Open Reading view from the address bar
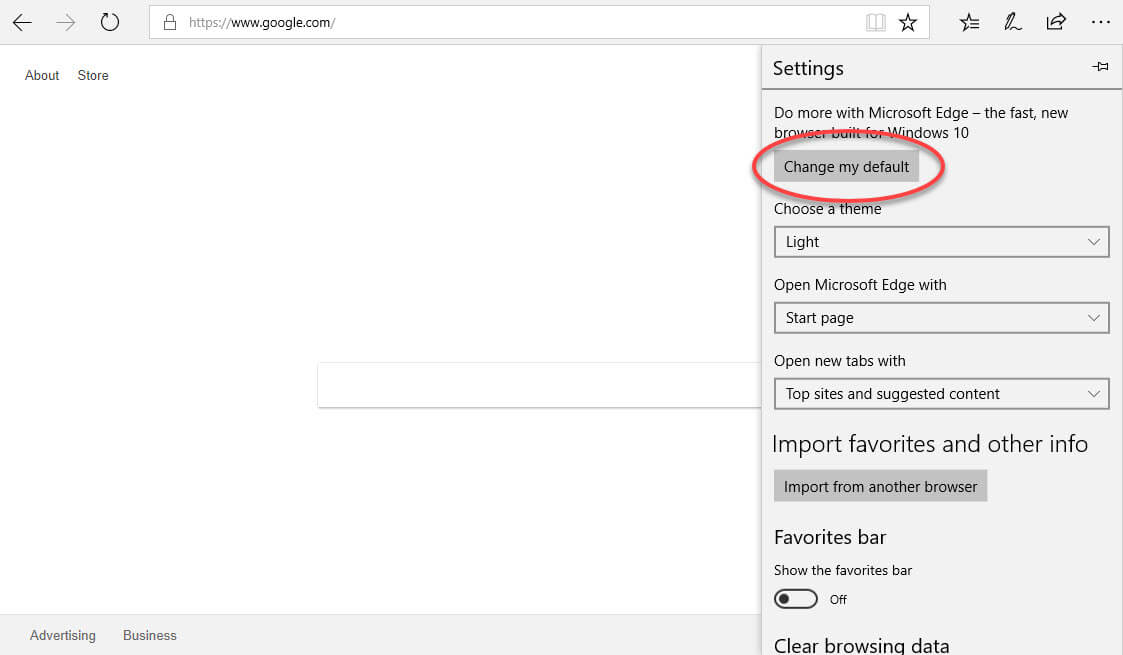Viewport: 1123px width, 655px height. click(x=875, y=23)
